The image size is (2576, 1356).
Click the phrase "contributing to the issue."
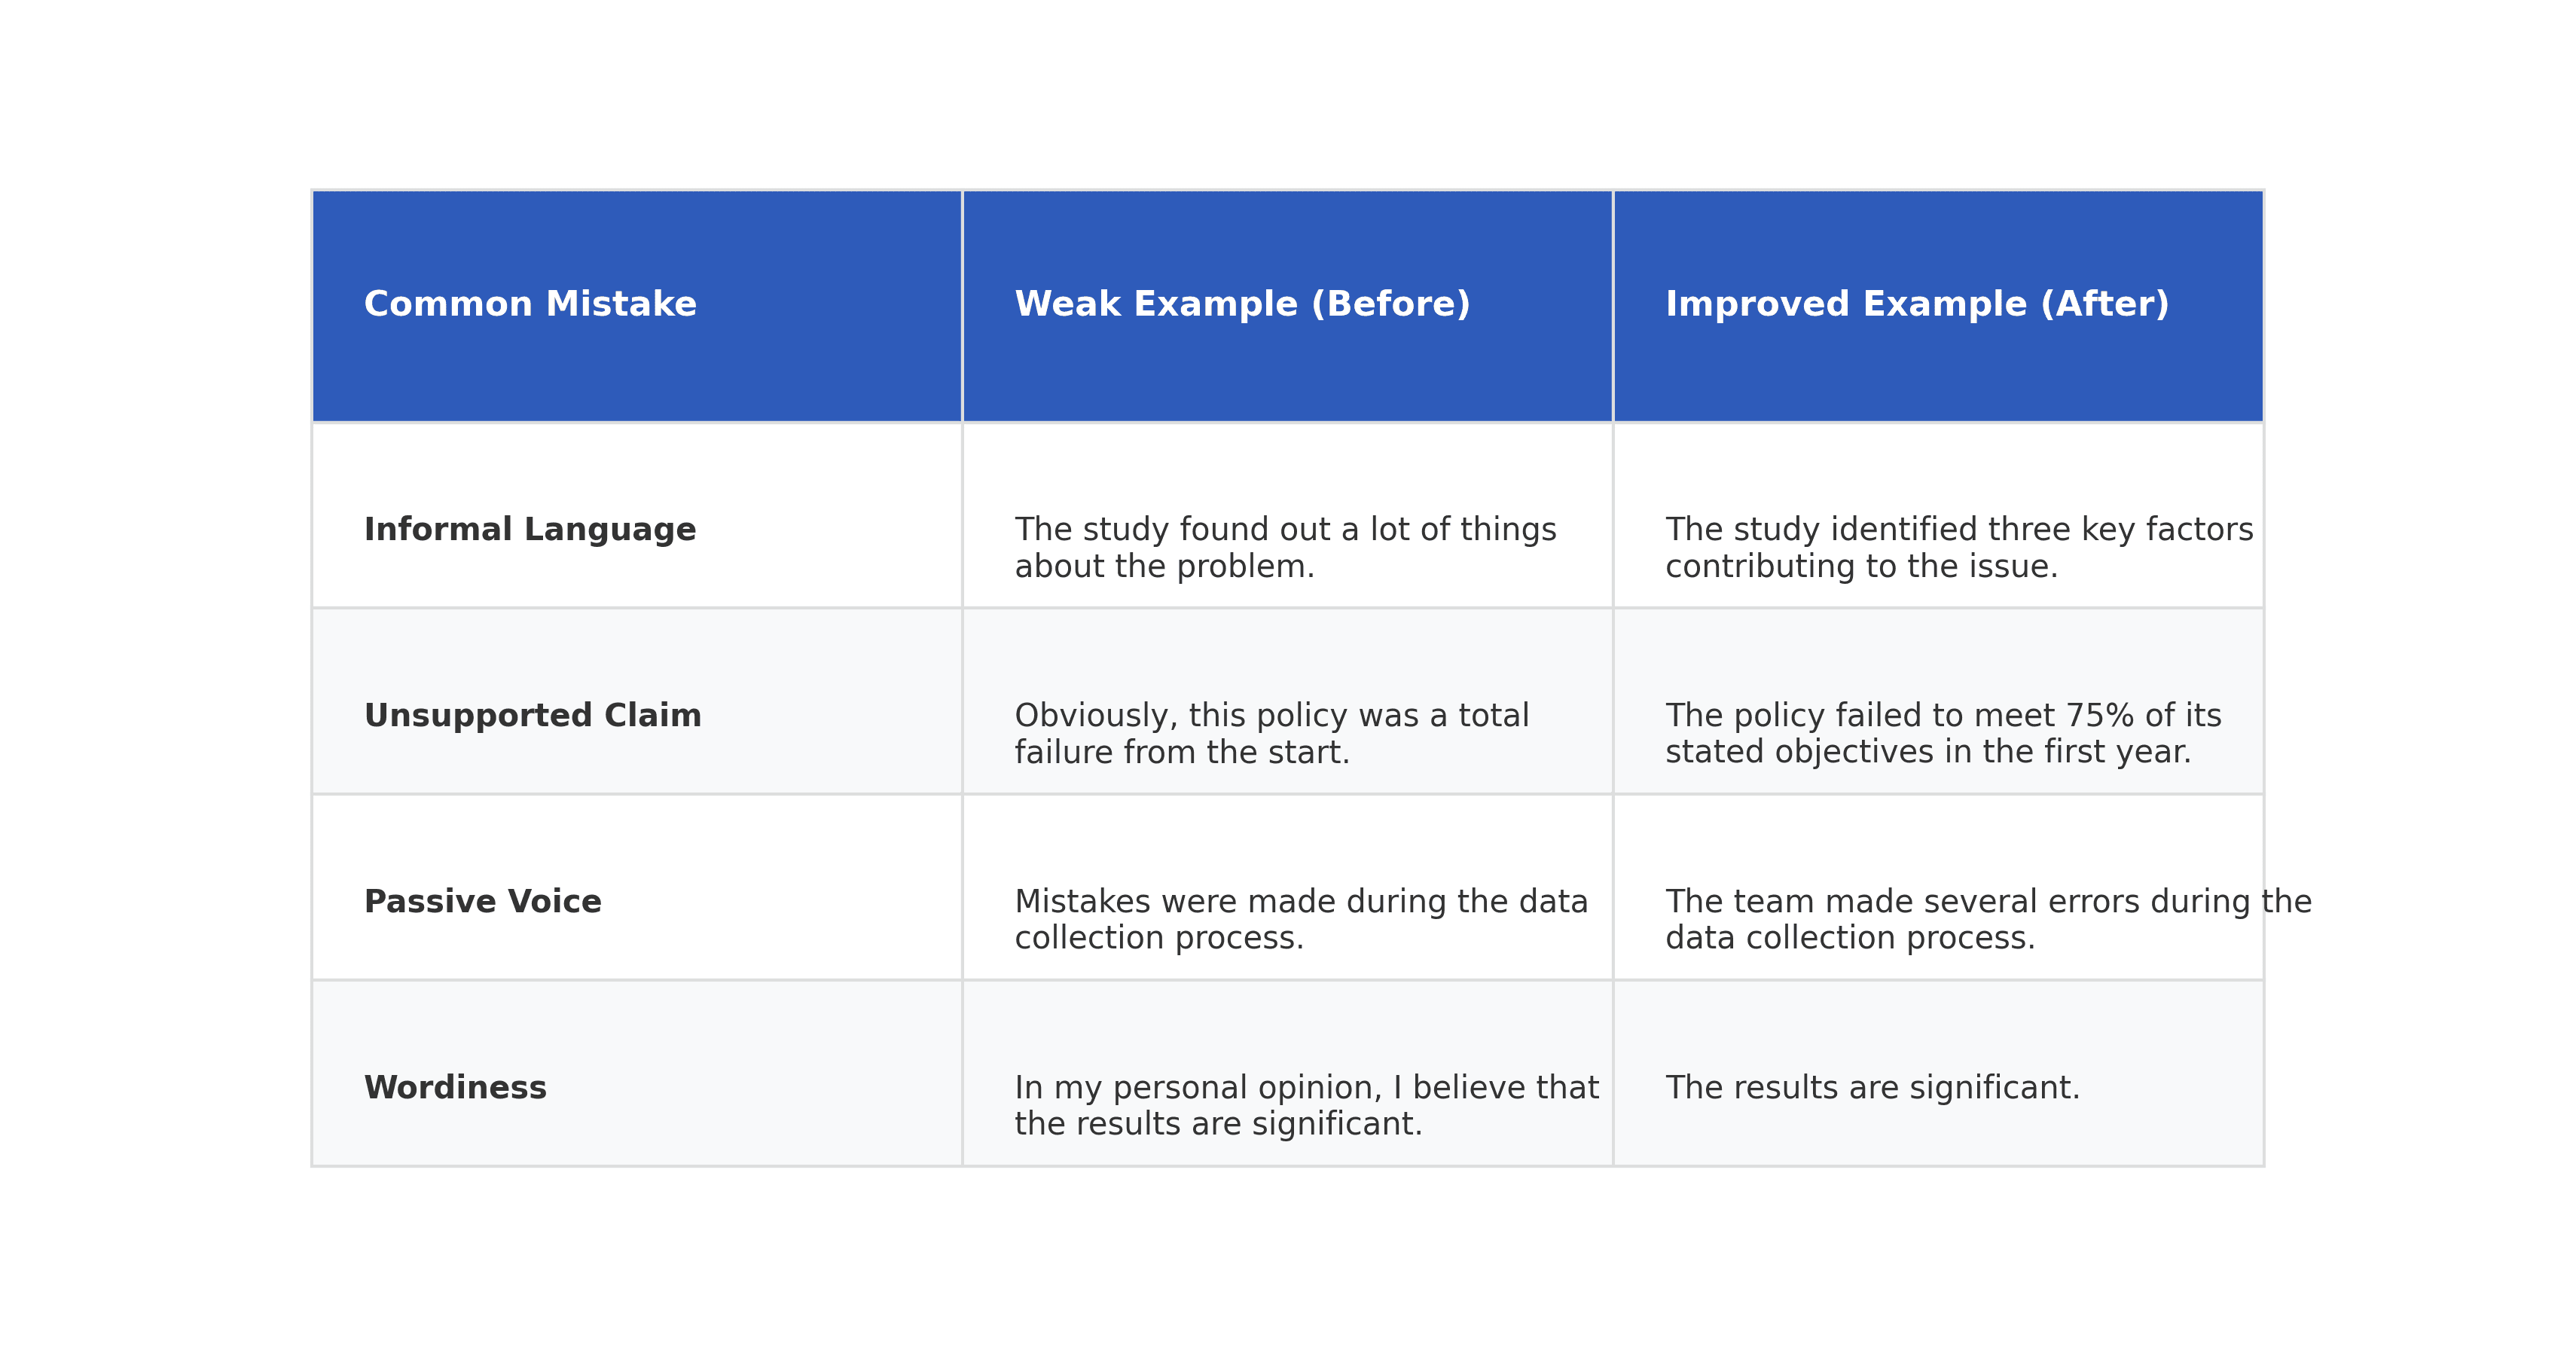click(x=1861, y=567)
